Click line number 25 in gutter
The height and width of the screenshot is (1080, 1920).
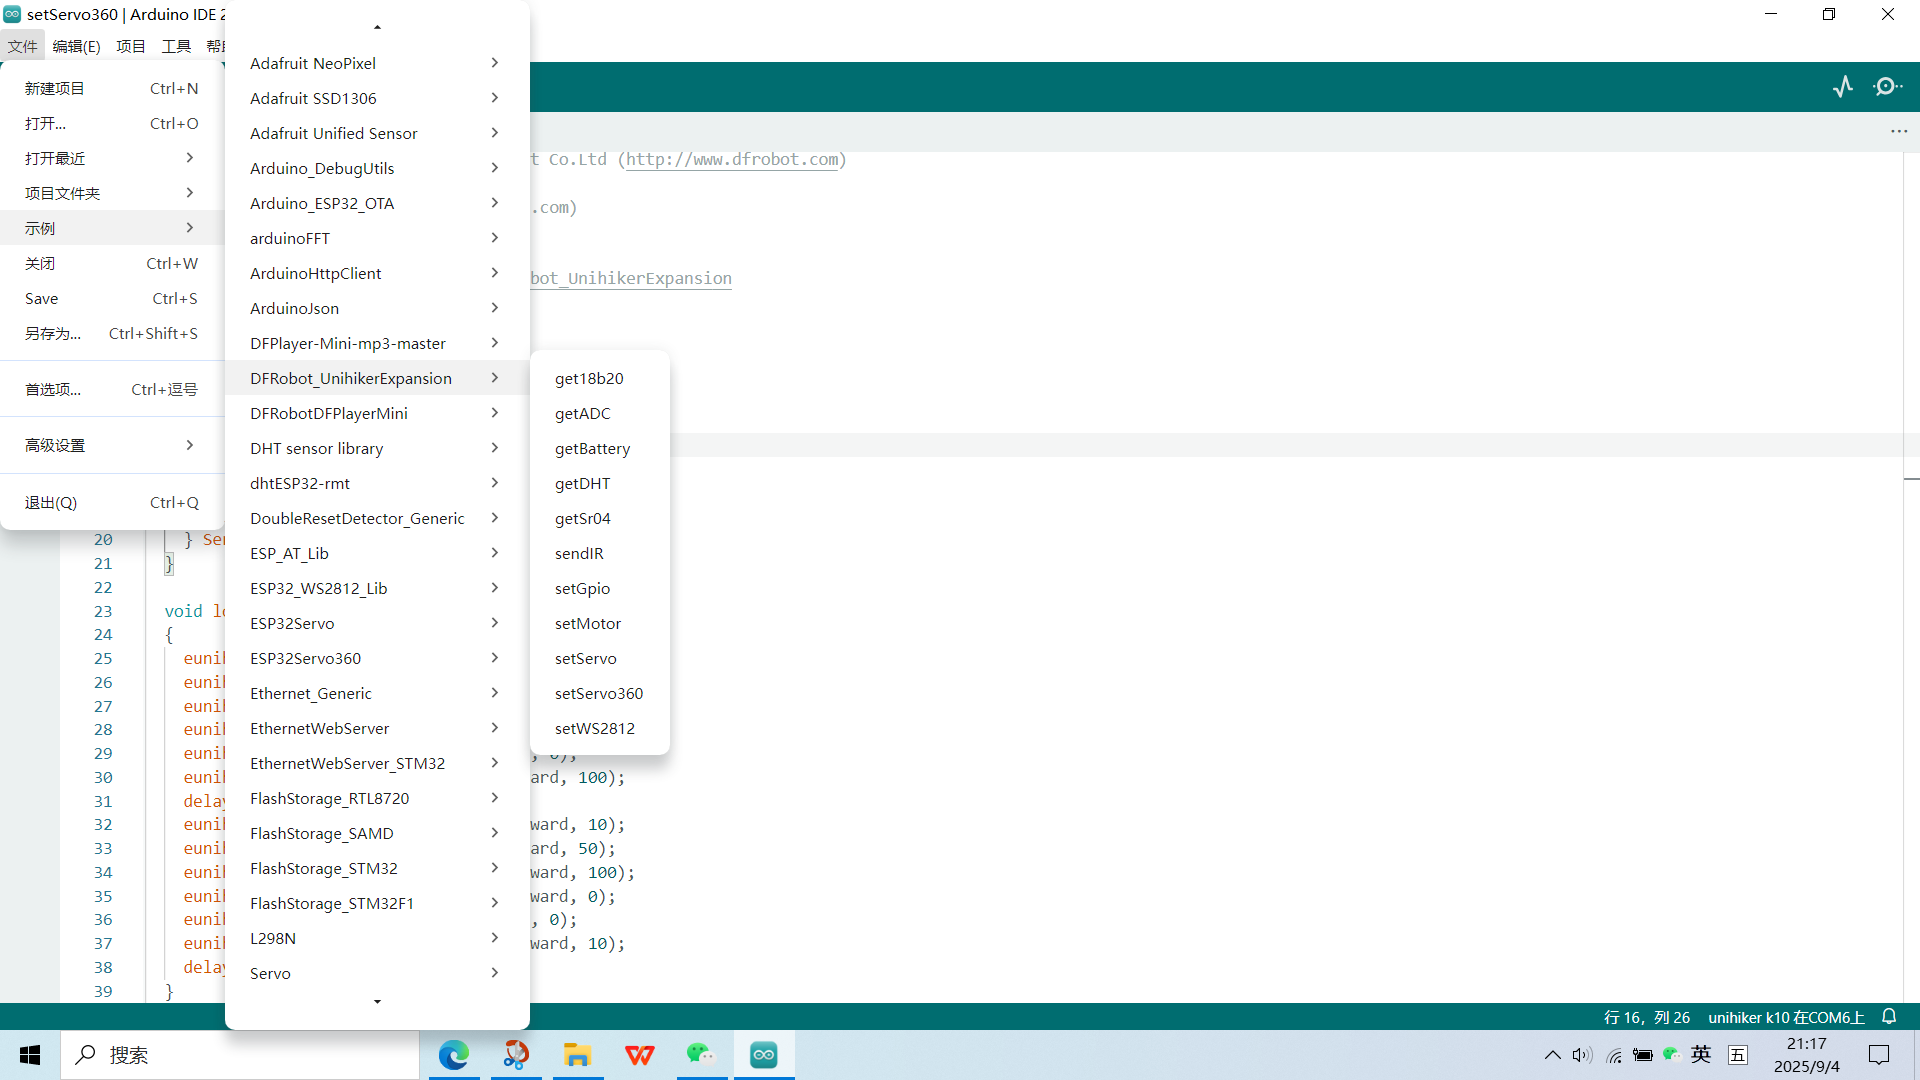pos(103,658)
